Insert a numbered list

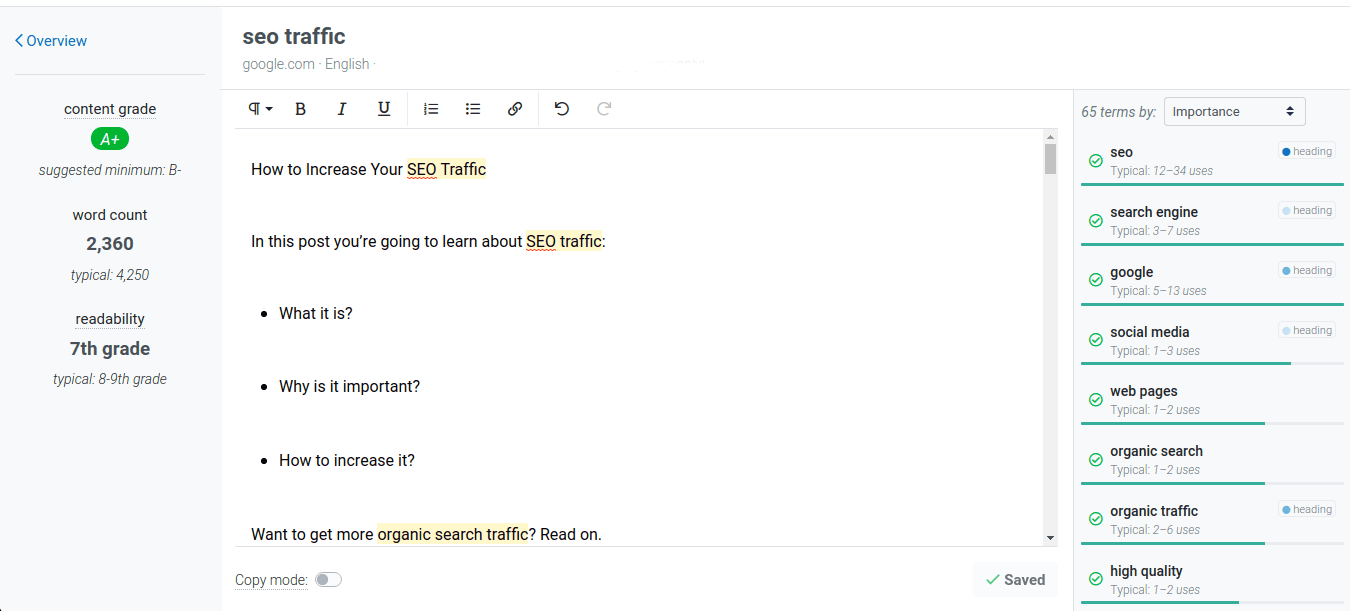(x=431, y=108)
